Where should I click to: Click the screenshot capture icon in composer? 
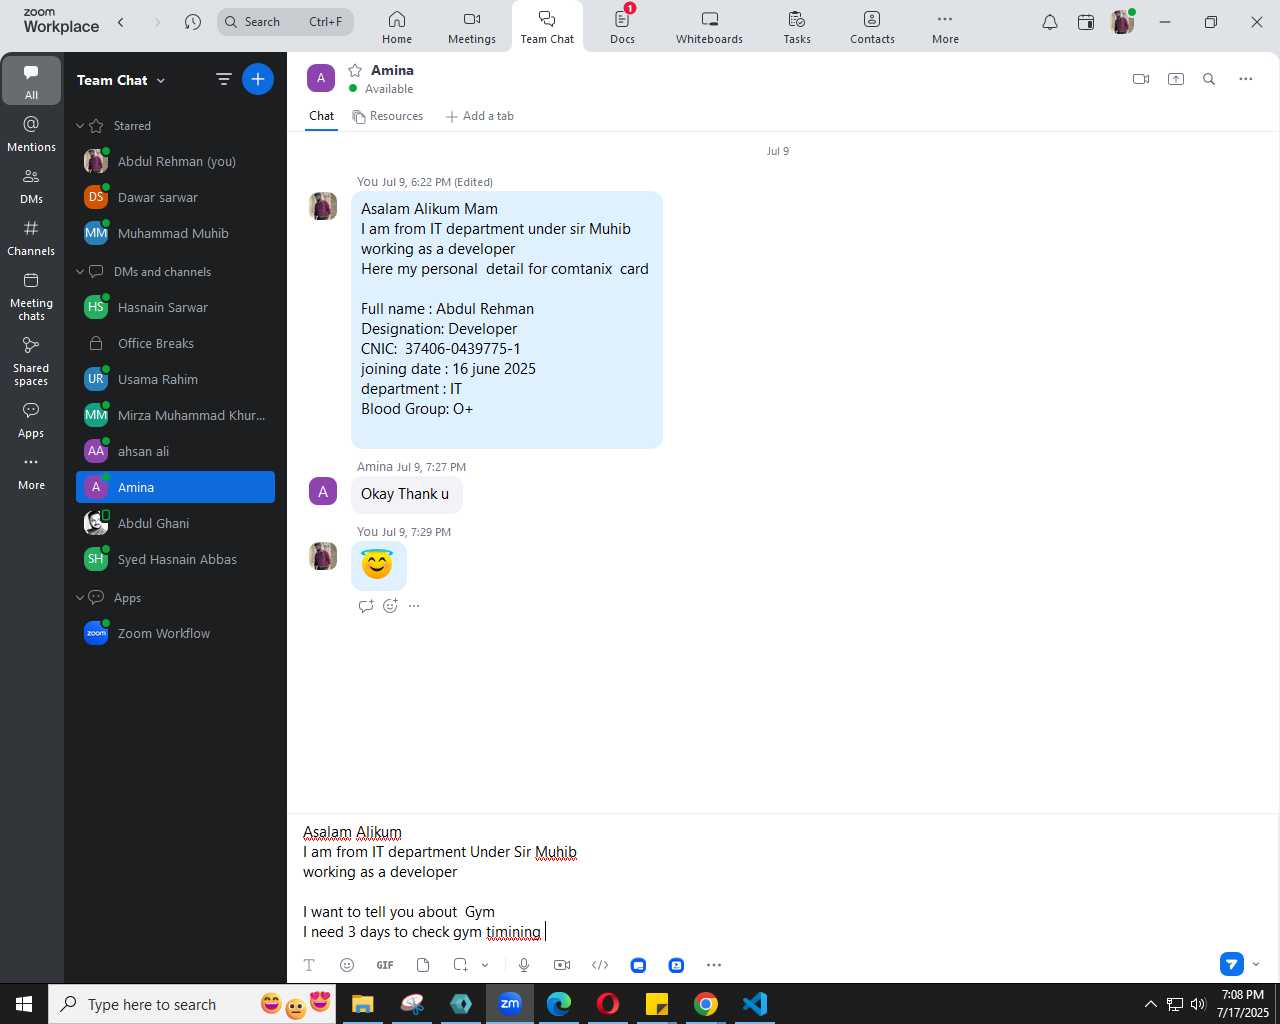(460, 965)
